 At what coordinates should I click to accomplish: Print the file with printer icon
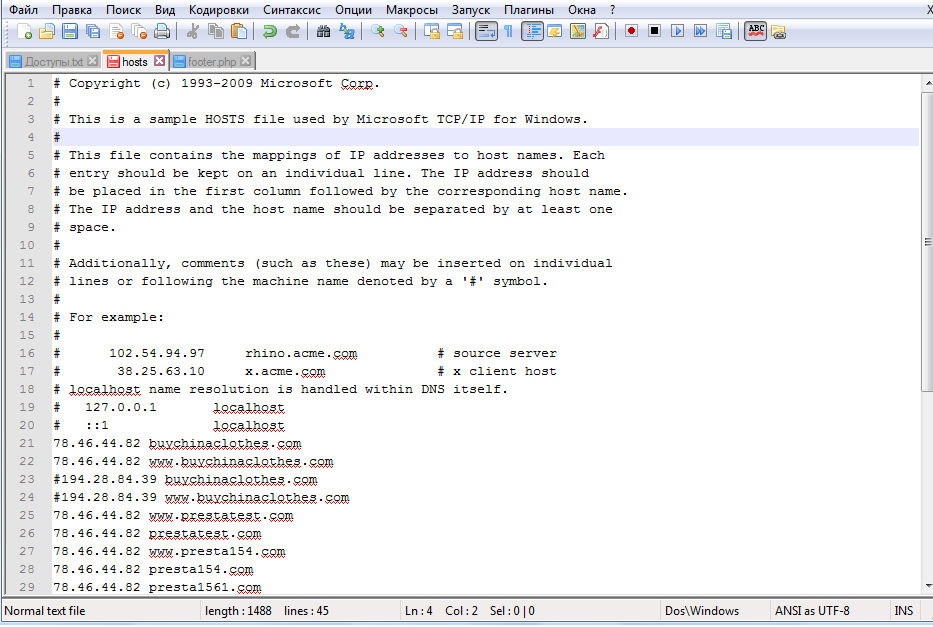(x=162, y=31)
